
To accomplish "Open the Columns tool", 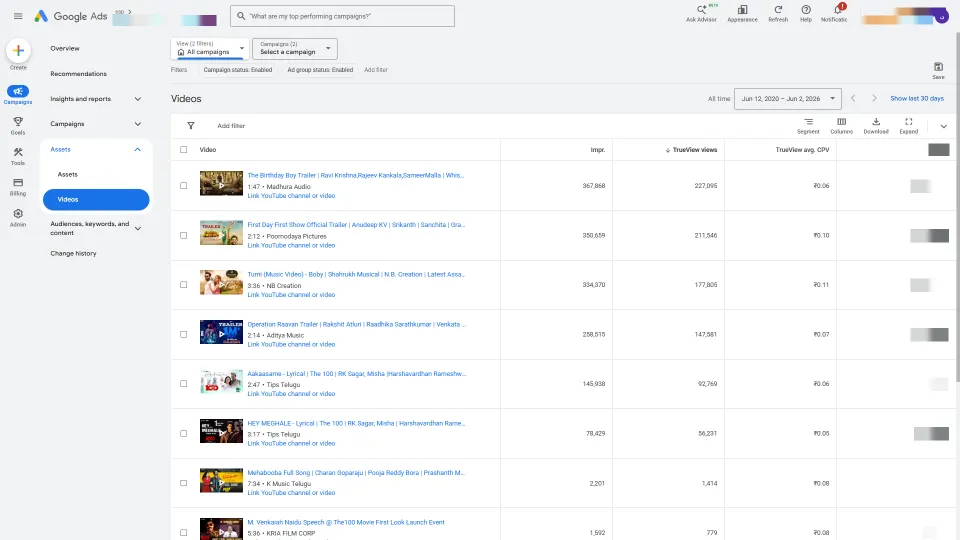I will [x=841, y=126].
